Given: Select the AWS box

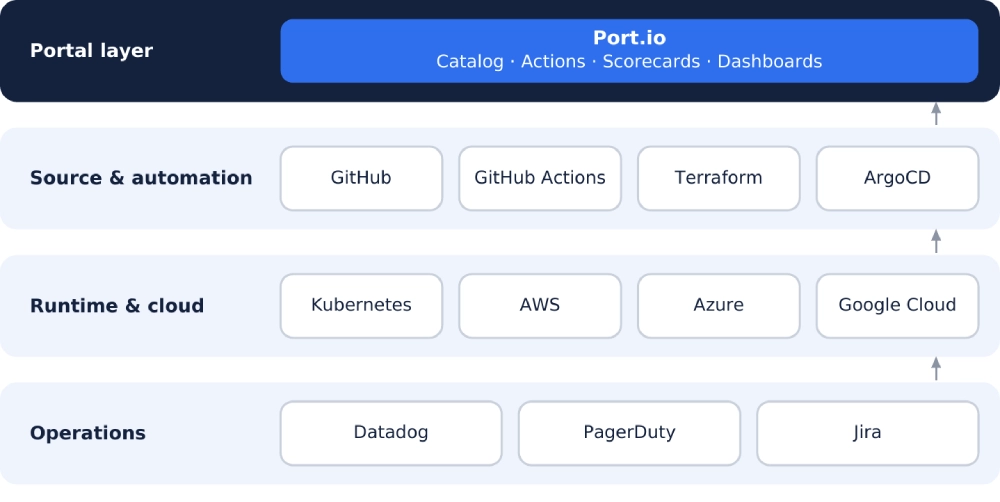Looking at the screenshot, I should tap(540, 306).
